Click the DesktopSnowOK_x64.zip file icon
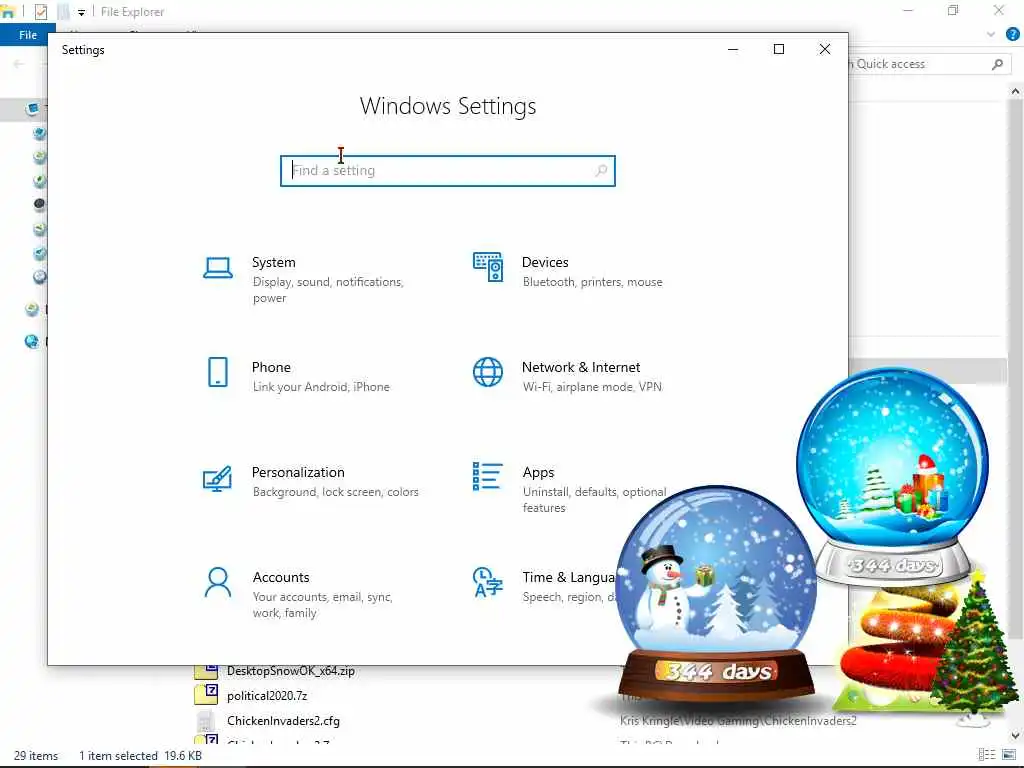Image resolution: width=1024 pixels, height=768 pixels. 206,670
